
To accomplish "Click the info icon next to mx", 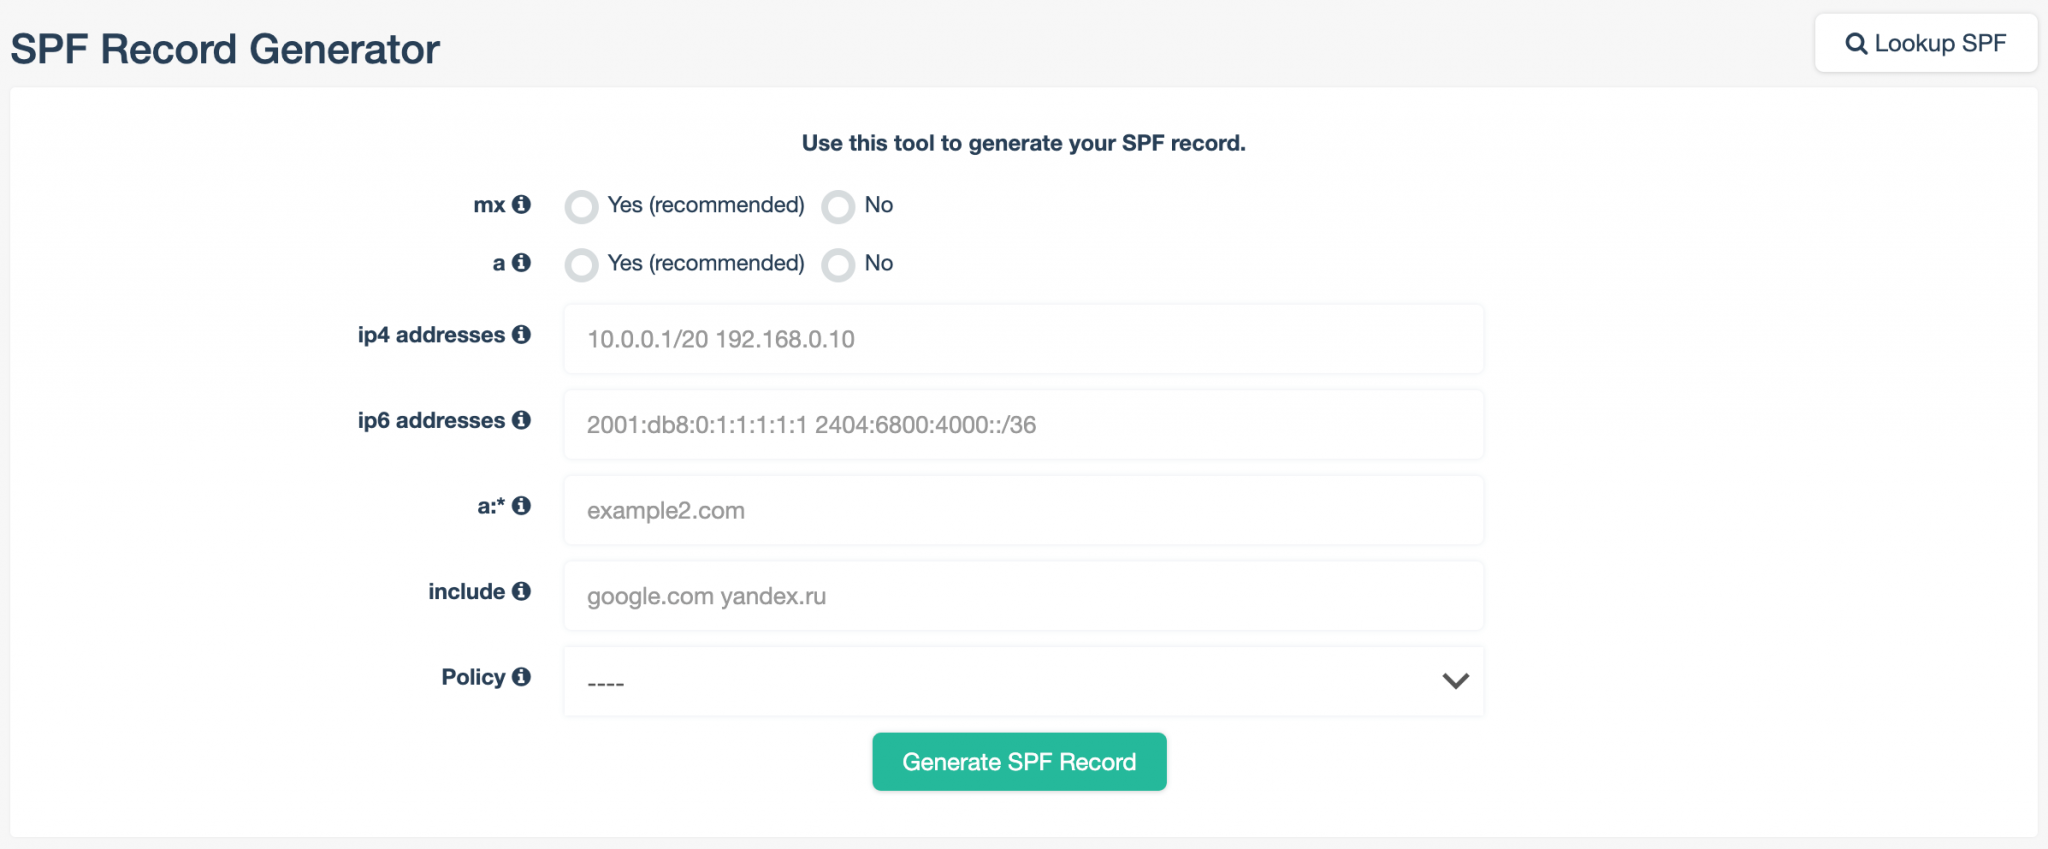I will (522, 205).
